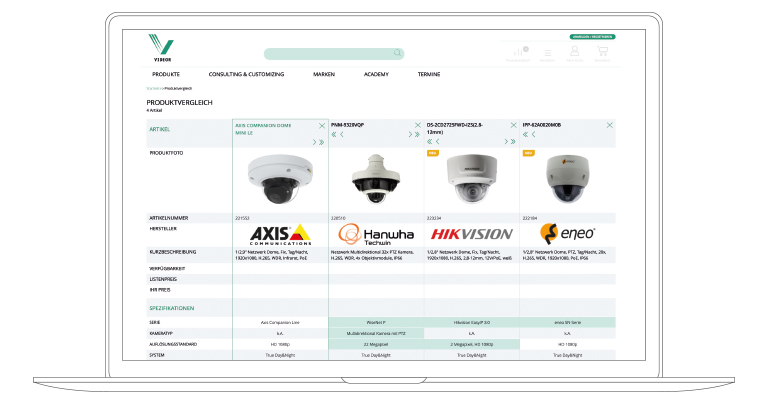770x403 pixels.
Task: Select article number 222184
Action: (x=529, y=218)
